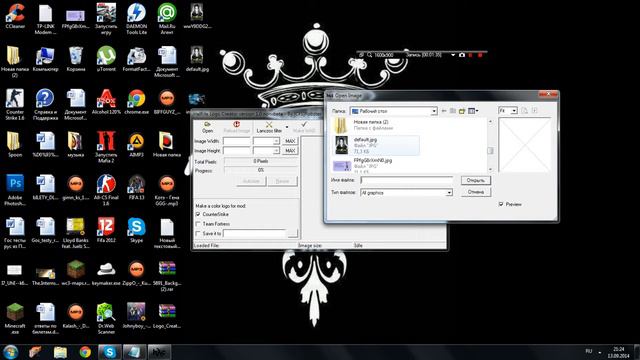Click the CCleaner desktop icon

coord(15,16)
